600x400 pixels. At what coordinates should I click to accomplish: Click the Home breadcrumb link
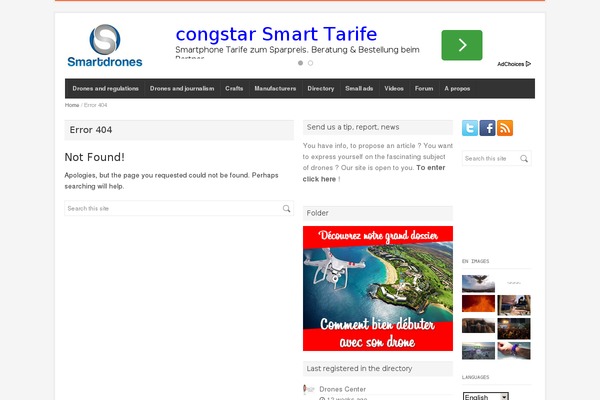click(x=72, y=105)
